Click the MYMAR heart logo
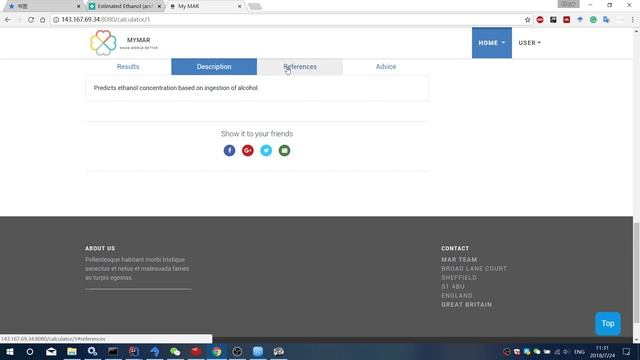Image resolution: width=640 pixels, height=360 pixels. (x=103, y=42)
